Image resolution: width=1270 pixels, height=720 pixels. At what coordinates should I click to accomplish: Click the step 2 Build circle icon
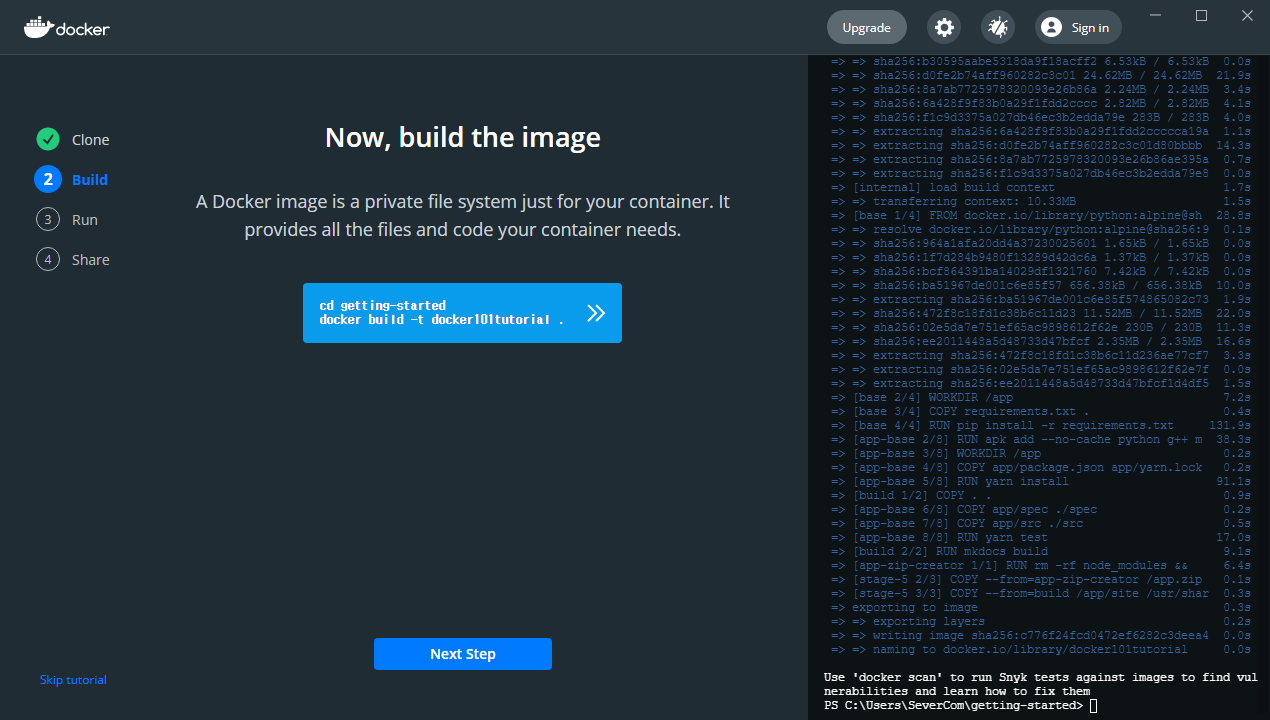coord(48,180)
